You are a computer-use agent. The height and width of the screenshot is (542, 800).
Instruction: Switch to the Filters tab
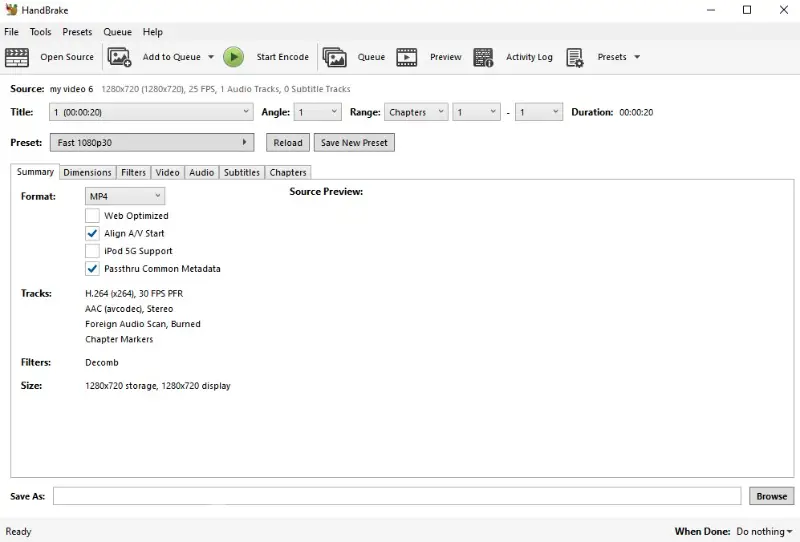(x=133, y=173)
